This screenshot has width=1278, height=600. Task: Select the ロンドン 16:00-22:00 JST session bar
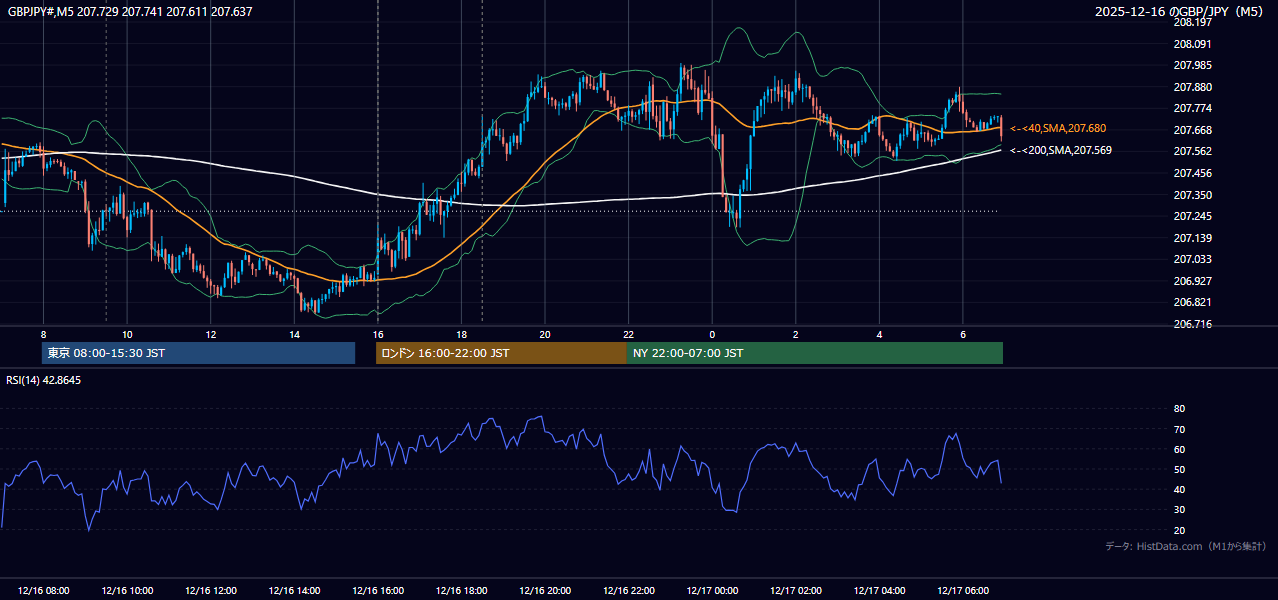coord(501,353)
